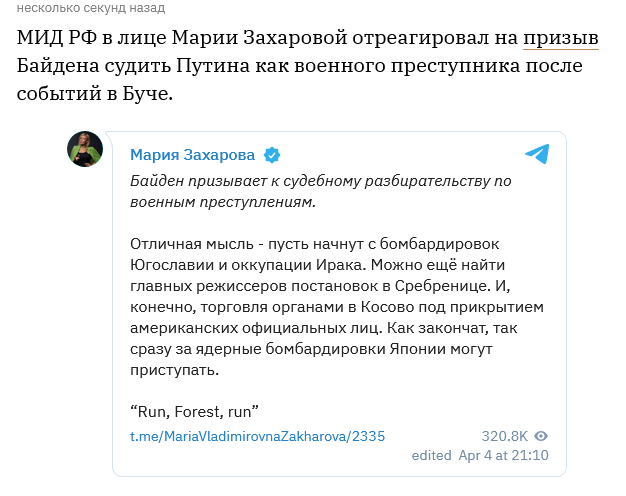The image size is (626, 496).
Task: Click the 'Мария Захарова' channel name
Action: tap(192, 155)
